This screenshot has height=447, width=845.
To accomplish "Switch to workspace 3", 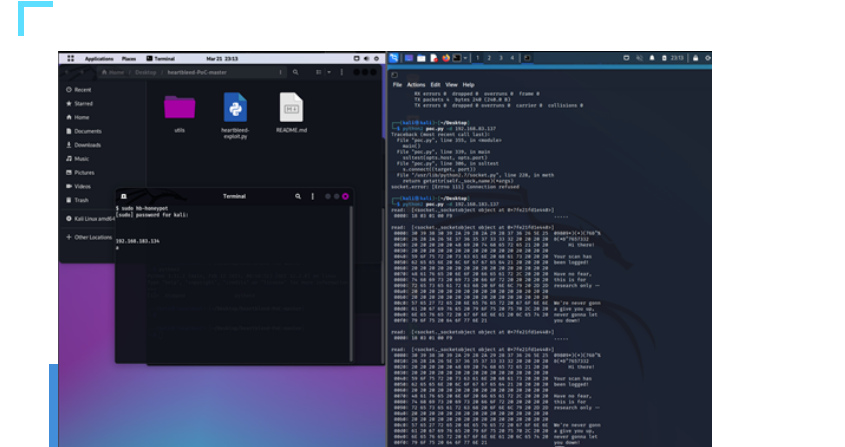I will 501,58.
